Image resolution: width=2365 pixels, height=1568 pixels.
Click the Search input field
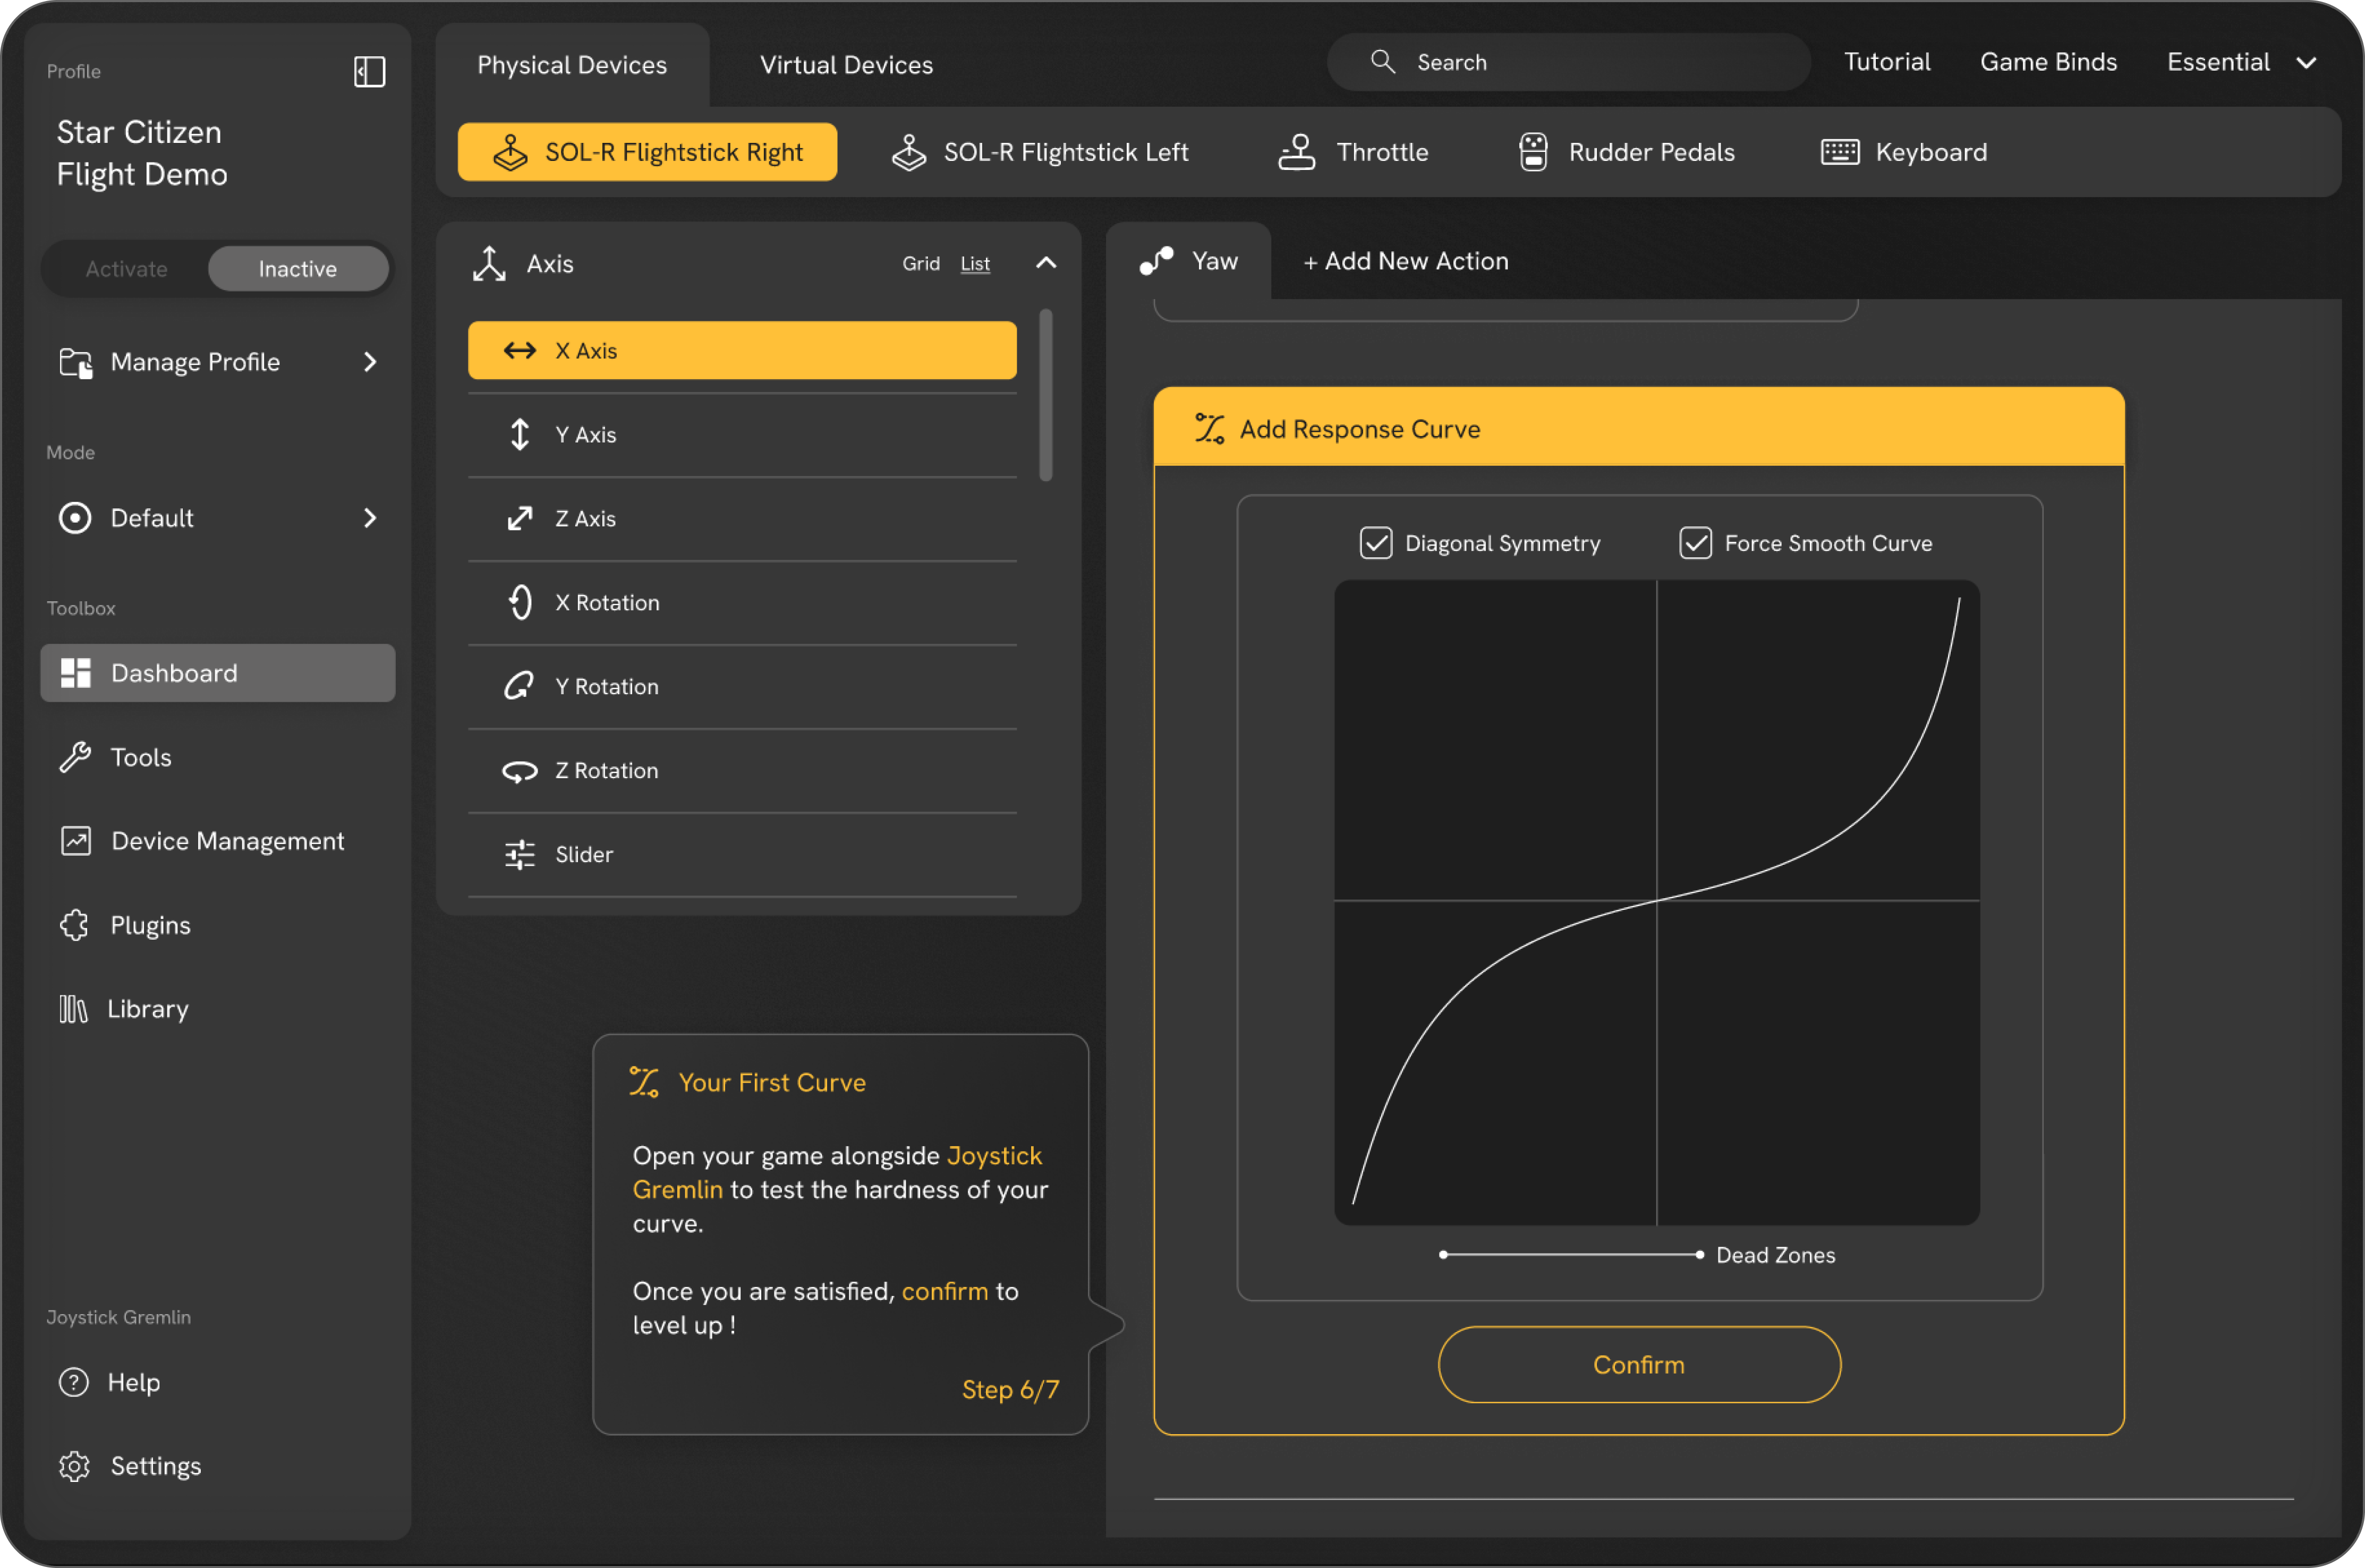point(1569,62)
